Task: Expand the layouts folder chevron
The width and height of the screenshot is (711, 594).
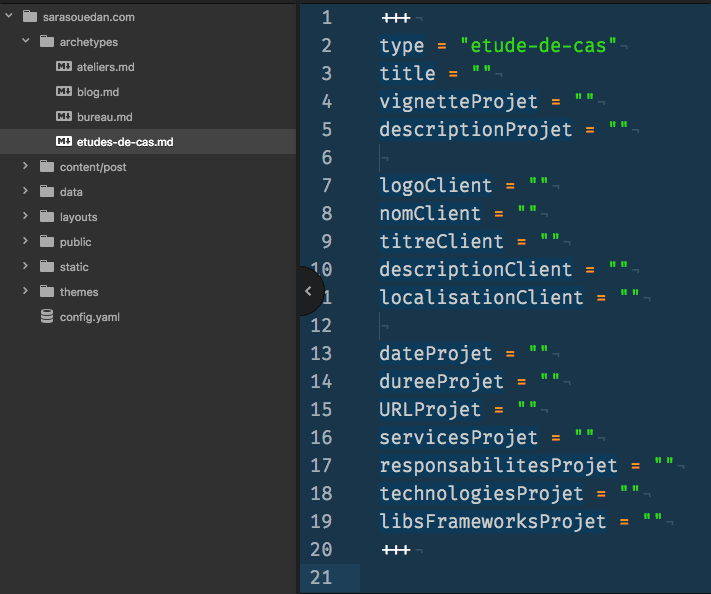Action: 26,217
